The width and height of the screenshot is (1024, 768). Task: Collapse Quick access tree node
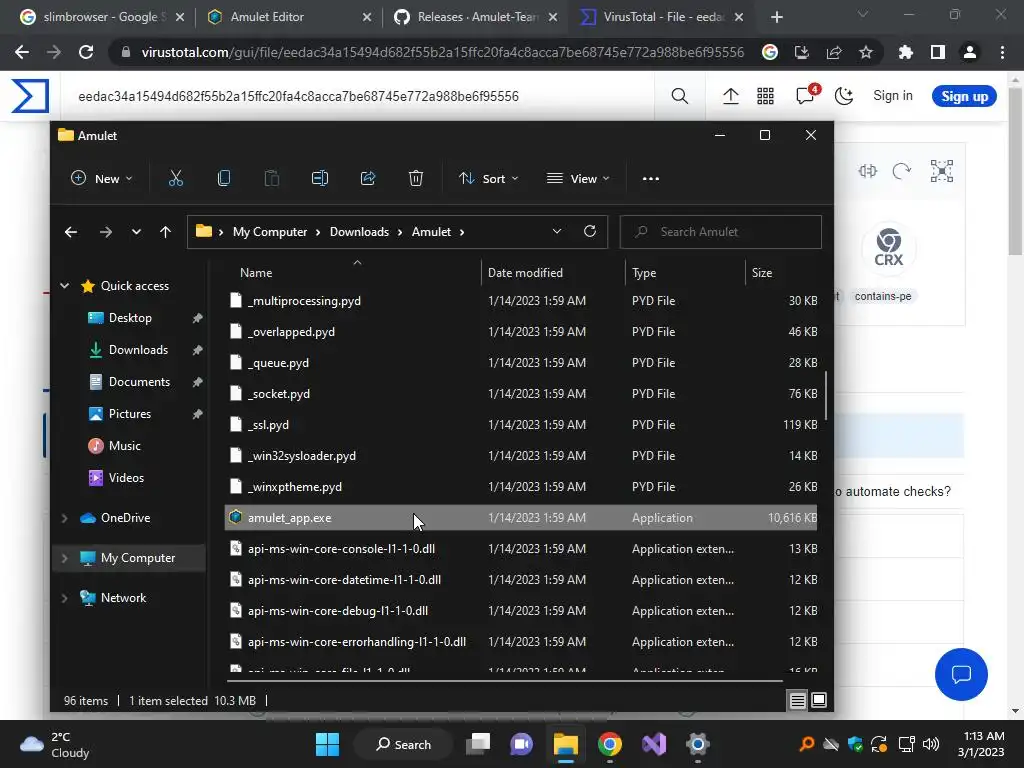[x=65, y=285]
